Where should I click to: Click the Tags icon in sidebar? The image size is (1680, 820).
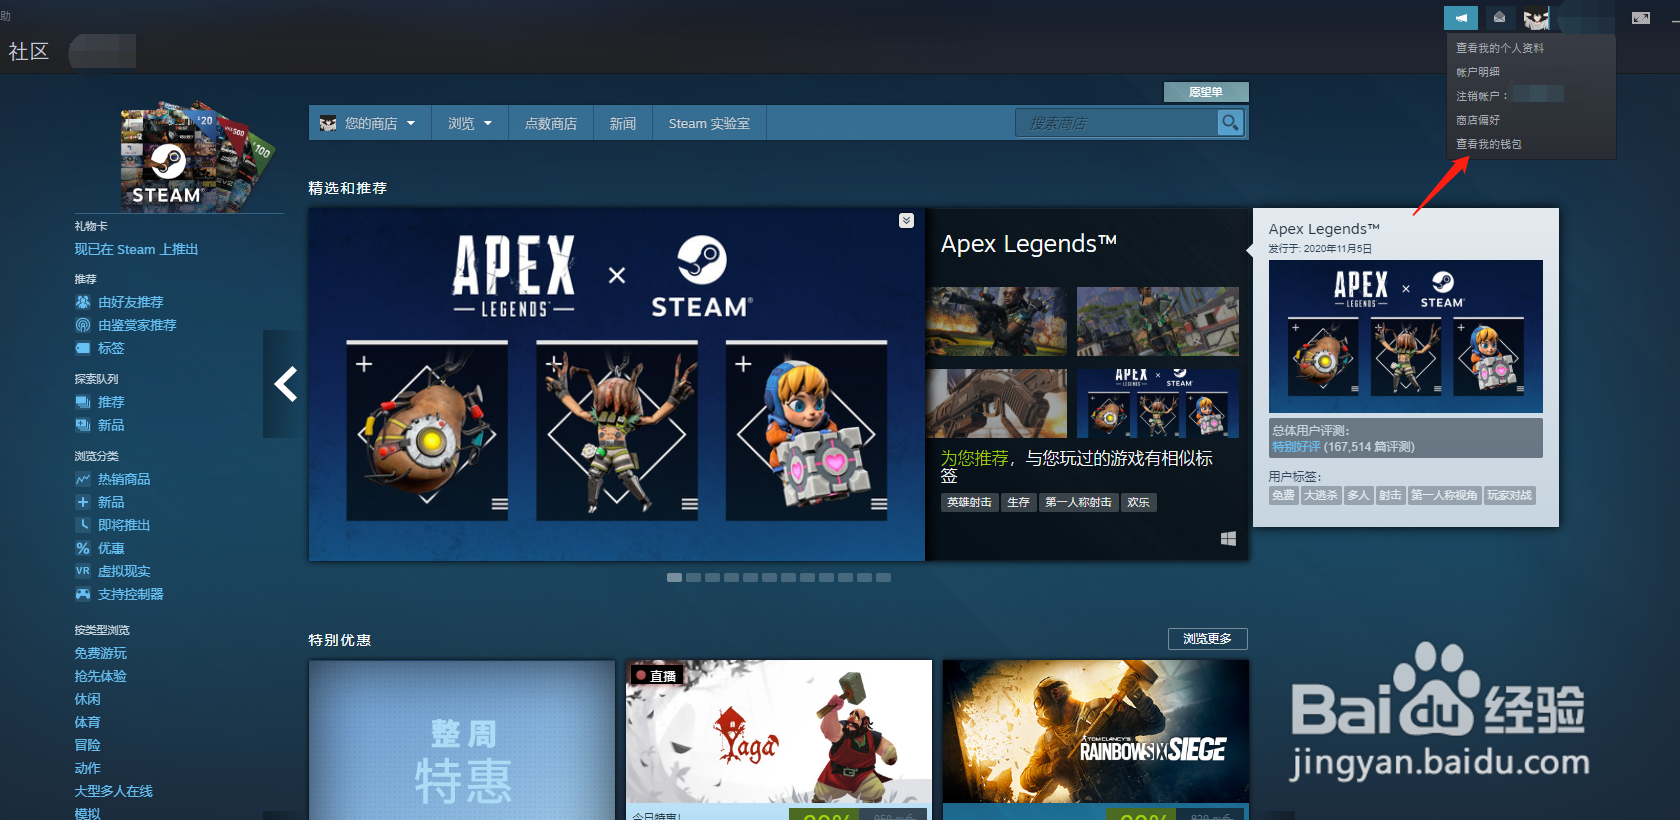click(x=83, y=348)
